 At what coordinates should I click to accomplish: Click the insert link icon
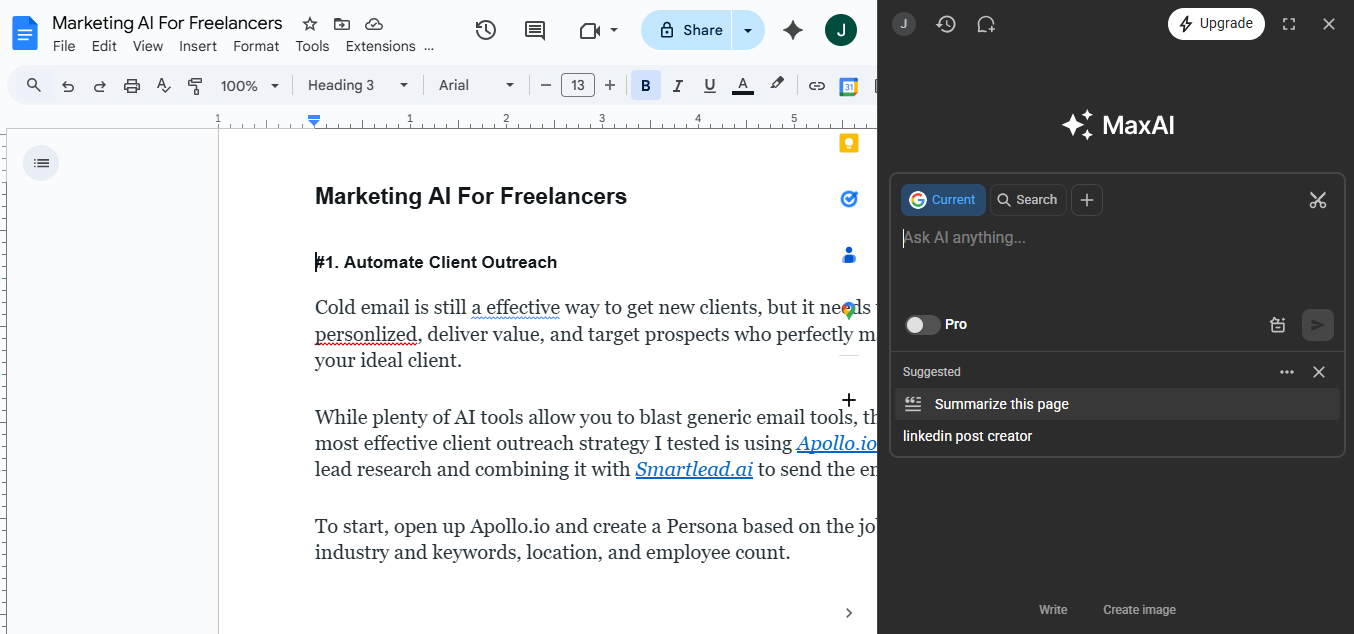(x=816, y=86)
